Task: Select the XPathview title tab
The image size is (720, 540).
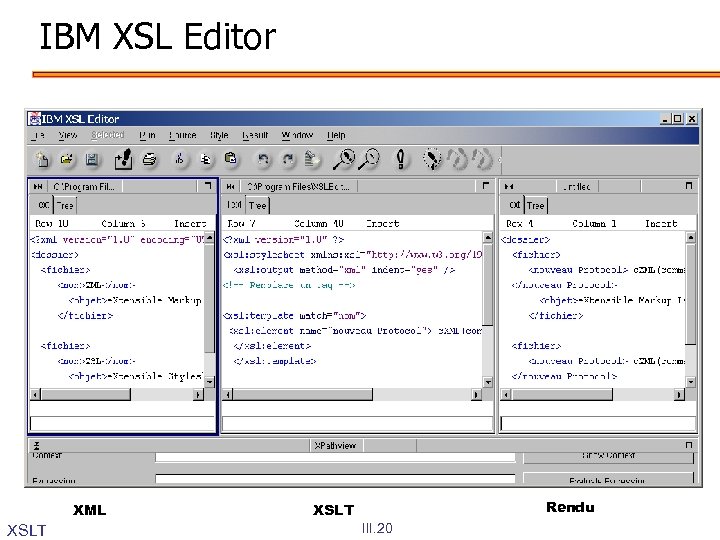Action: click(336, 445)
